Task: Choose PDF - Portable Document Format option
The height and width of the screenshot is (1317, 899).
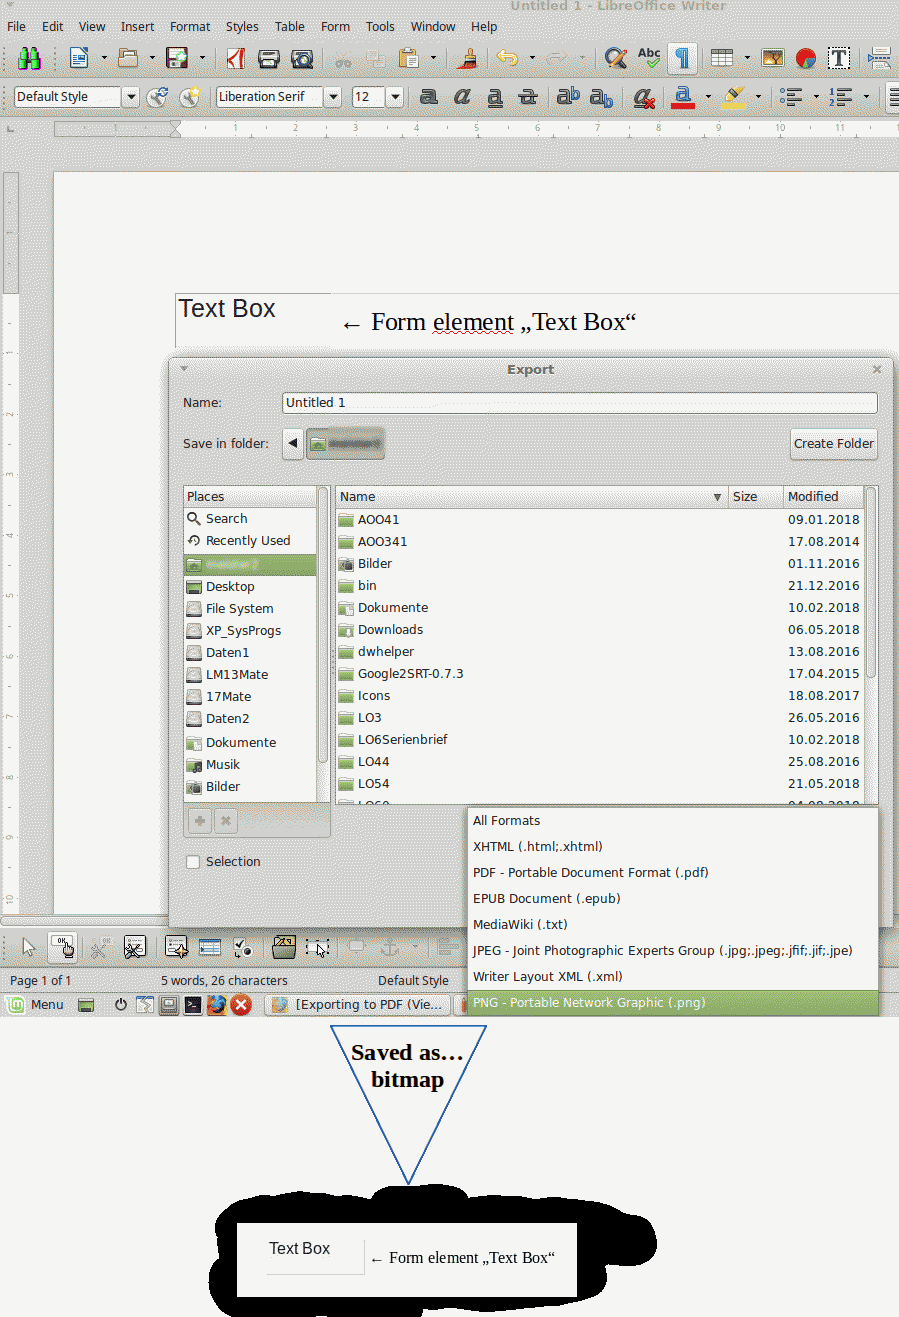Action: click(x=673, y=873)
